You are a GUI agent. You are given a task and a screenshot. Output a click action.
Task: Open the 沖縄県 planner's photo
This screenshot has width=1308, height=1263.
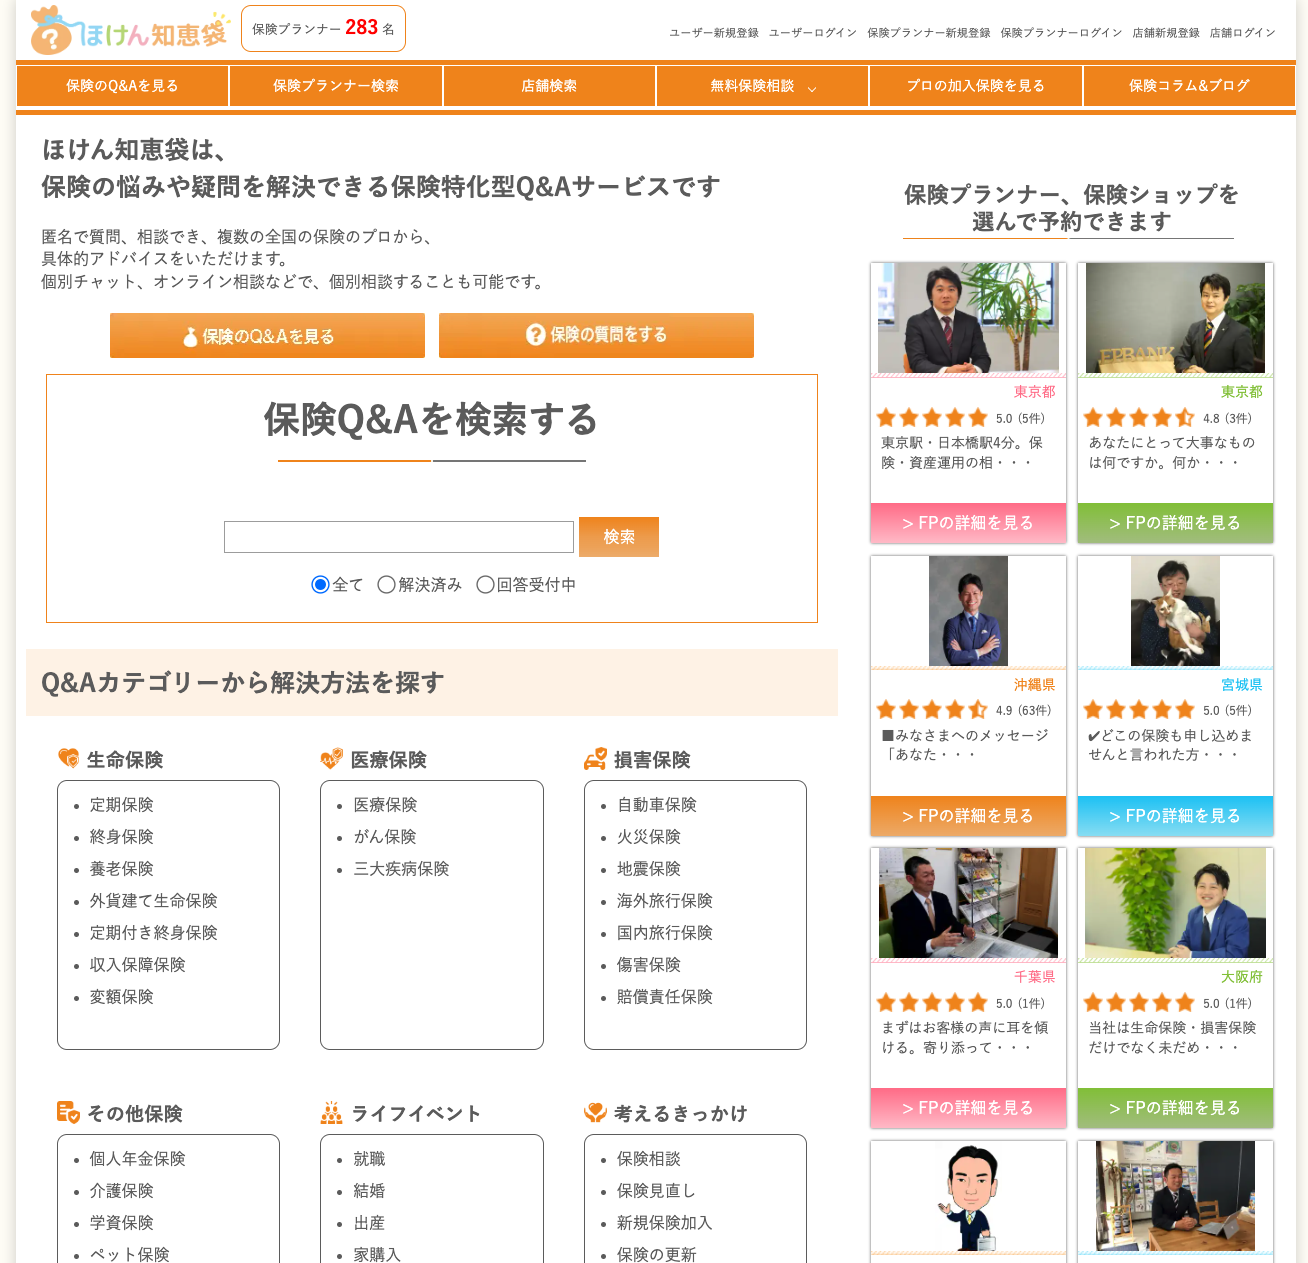968,611
